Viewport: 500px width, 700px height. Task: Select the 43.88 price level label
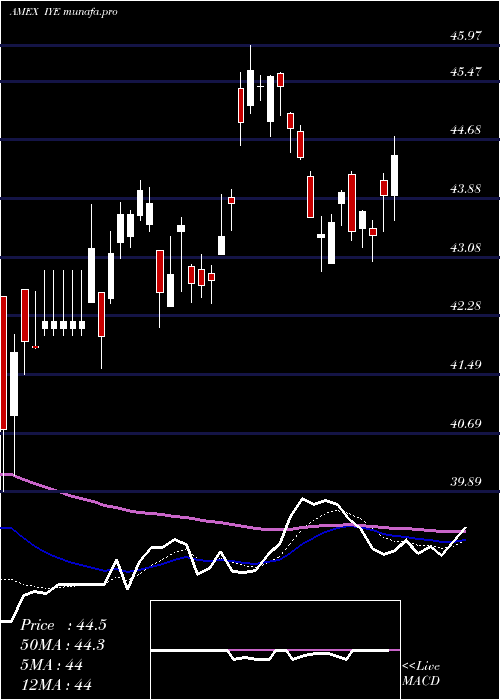tap(466, 188)
